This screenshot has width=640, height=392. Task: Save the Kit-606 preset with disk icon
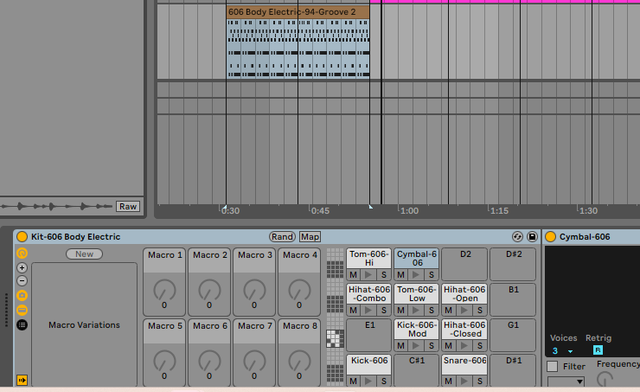(532, 237)
